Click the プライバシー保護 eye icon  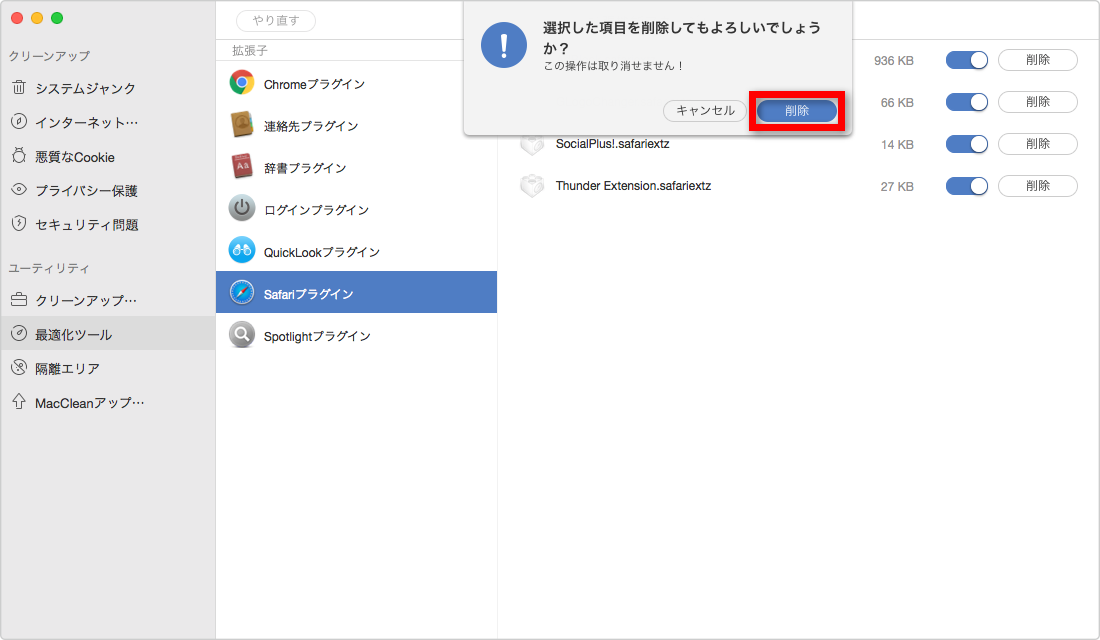pos(19,189)
